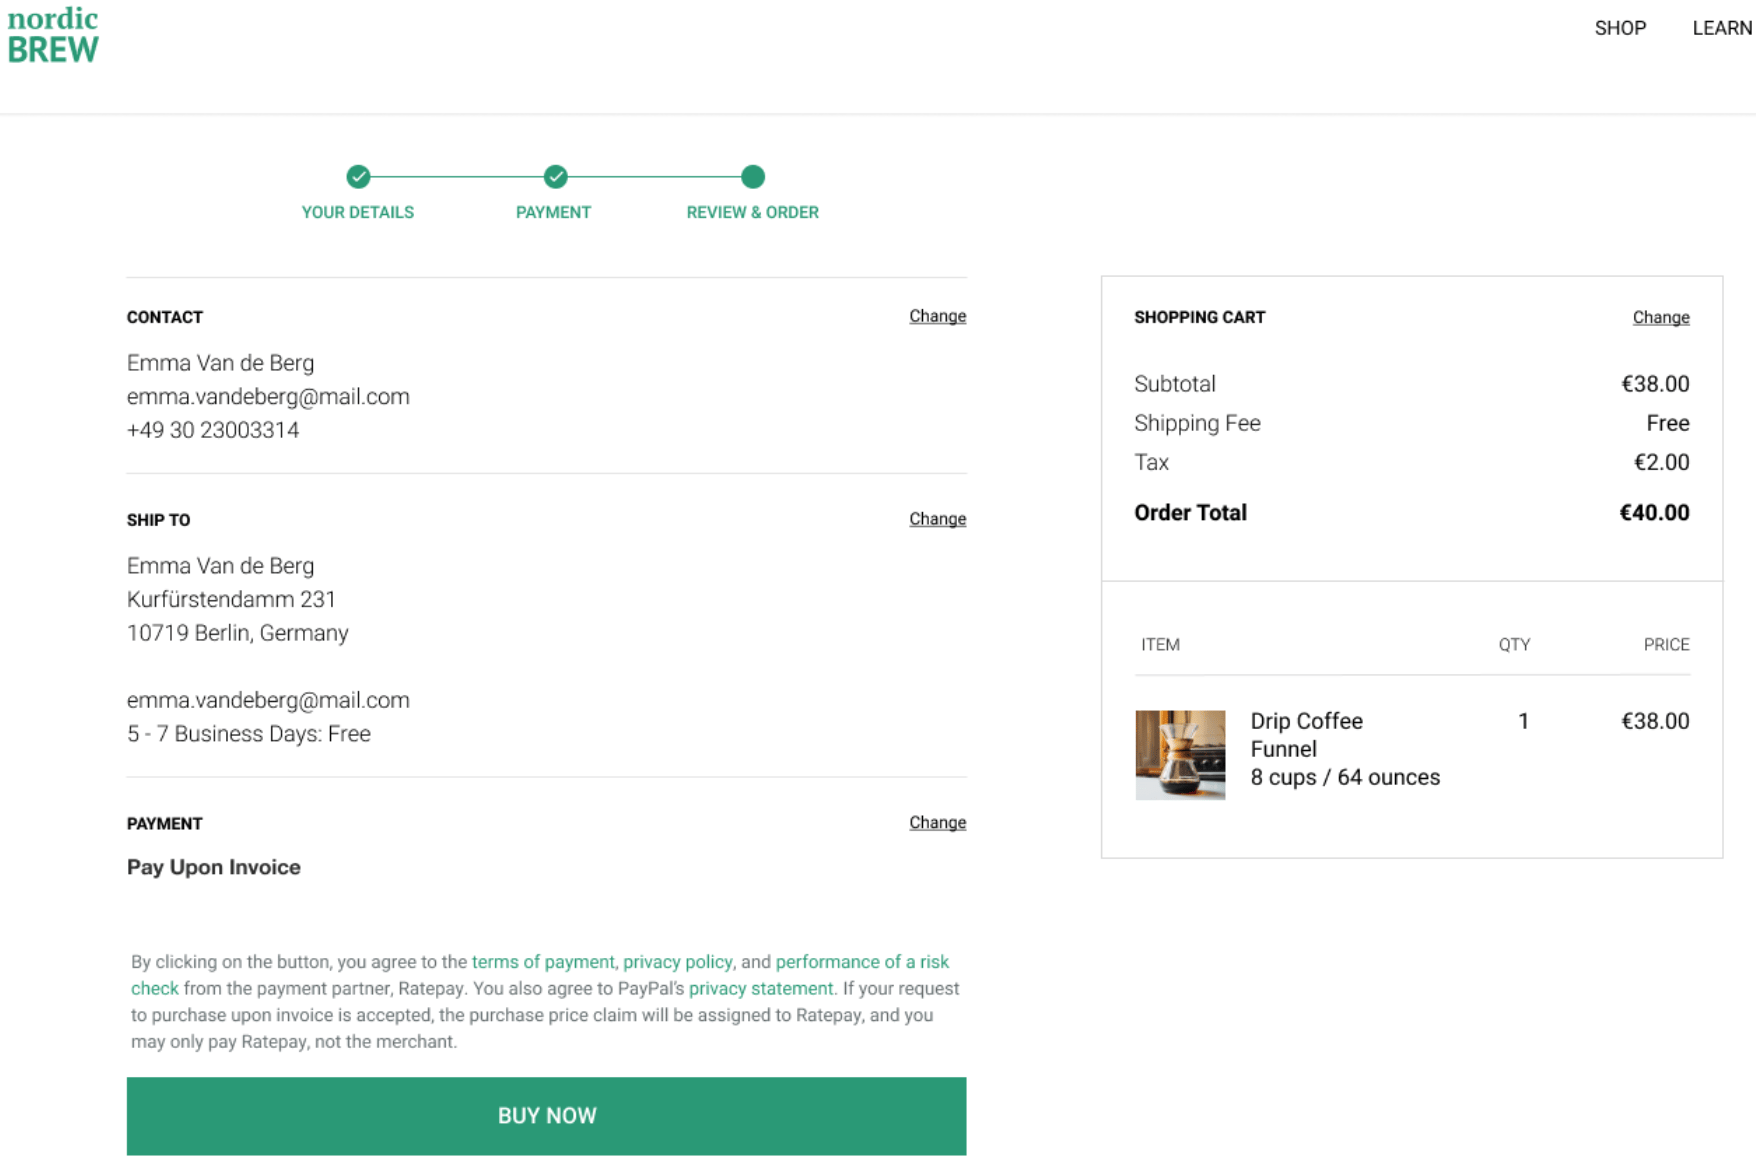1756x1172 pixels.
Task: Select the completed Payment step checkmark
Action: coord(554,176)
